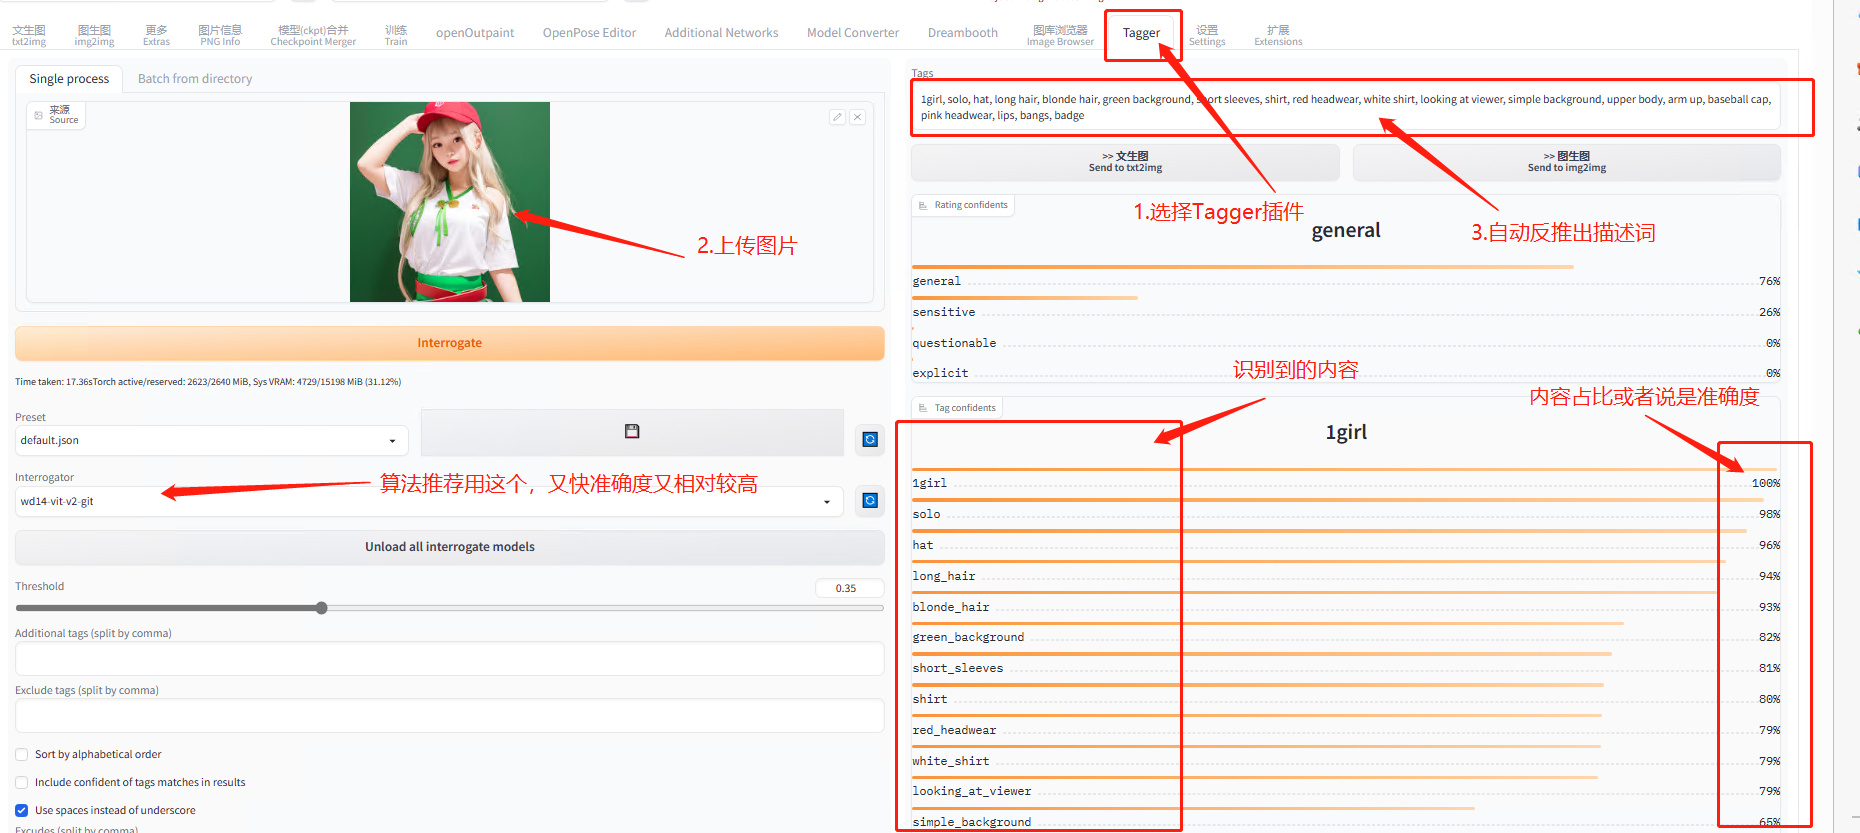Click Unload all interrogate models button
This screenshot has height=833, width=1860.
coord(449,547)
